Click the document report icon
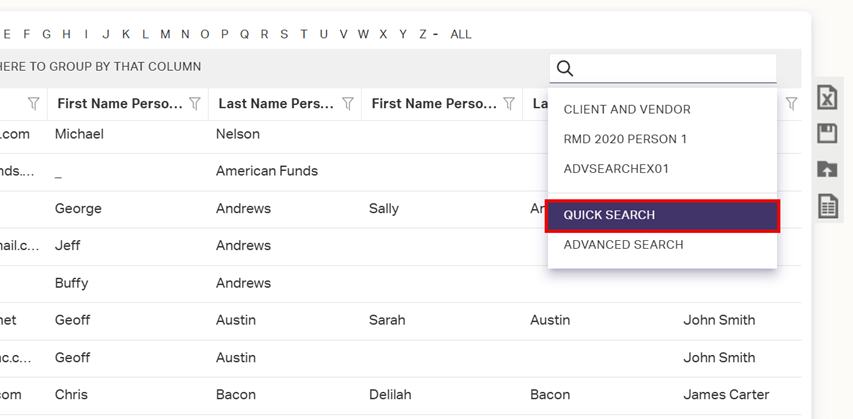 [x=827, y=206]
